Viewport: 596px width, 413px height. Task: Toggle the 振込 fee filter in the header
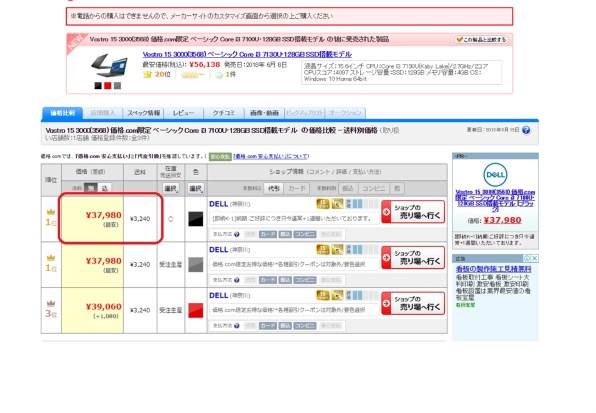348,188
